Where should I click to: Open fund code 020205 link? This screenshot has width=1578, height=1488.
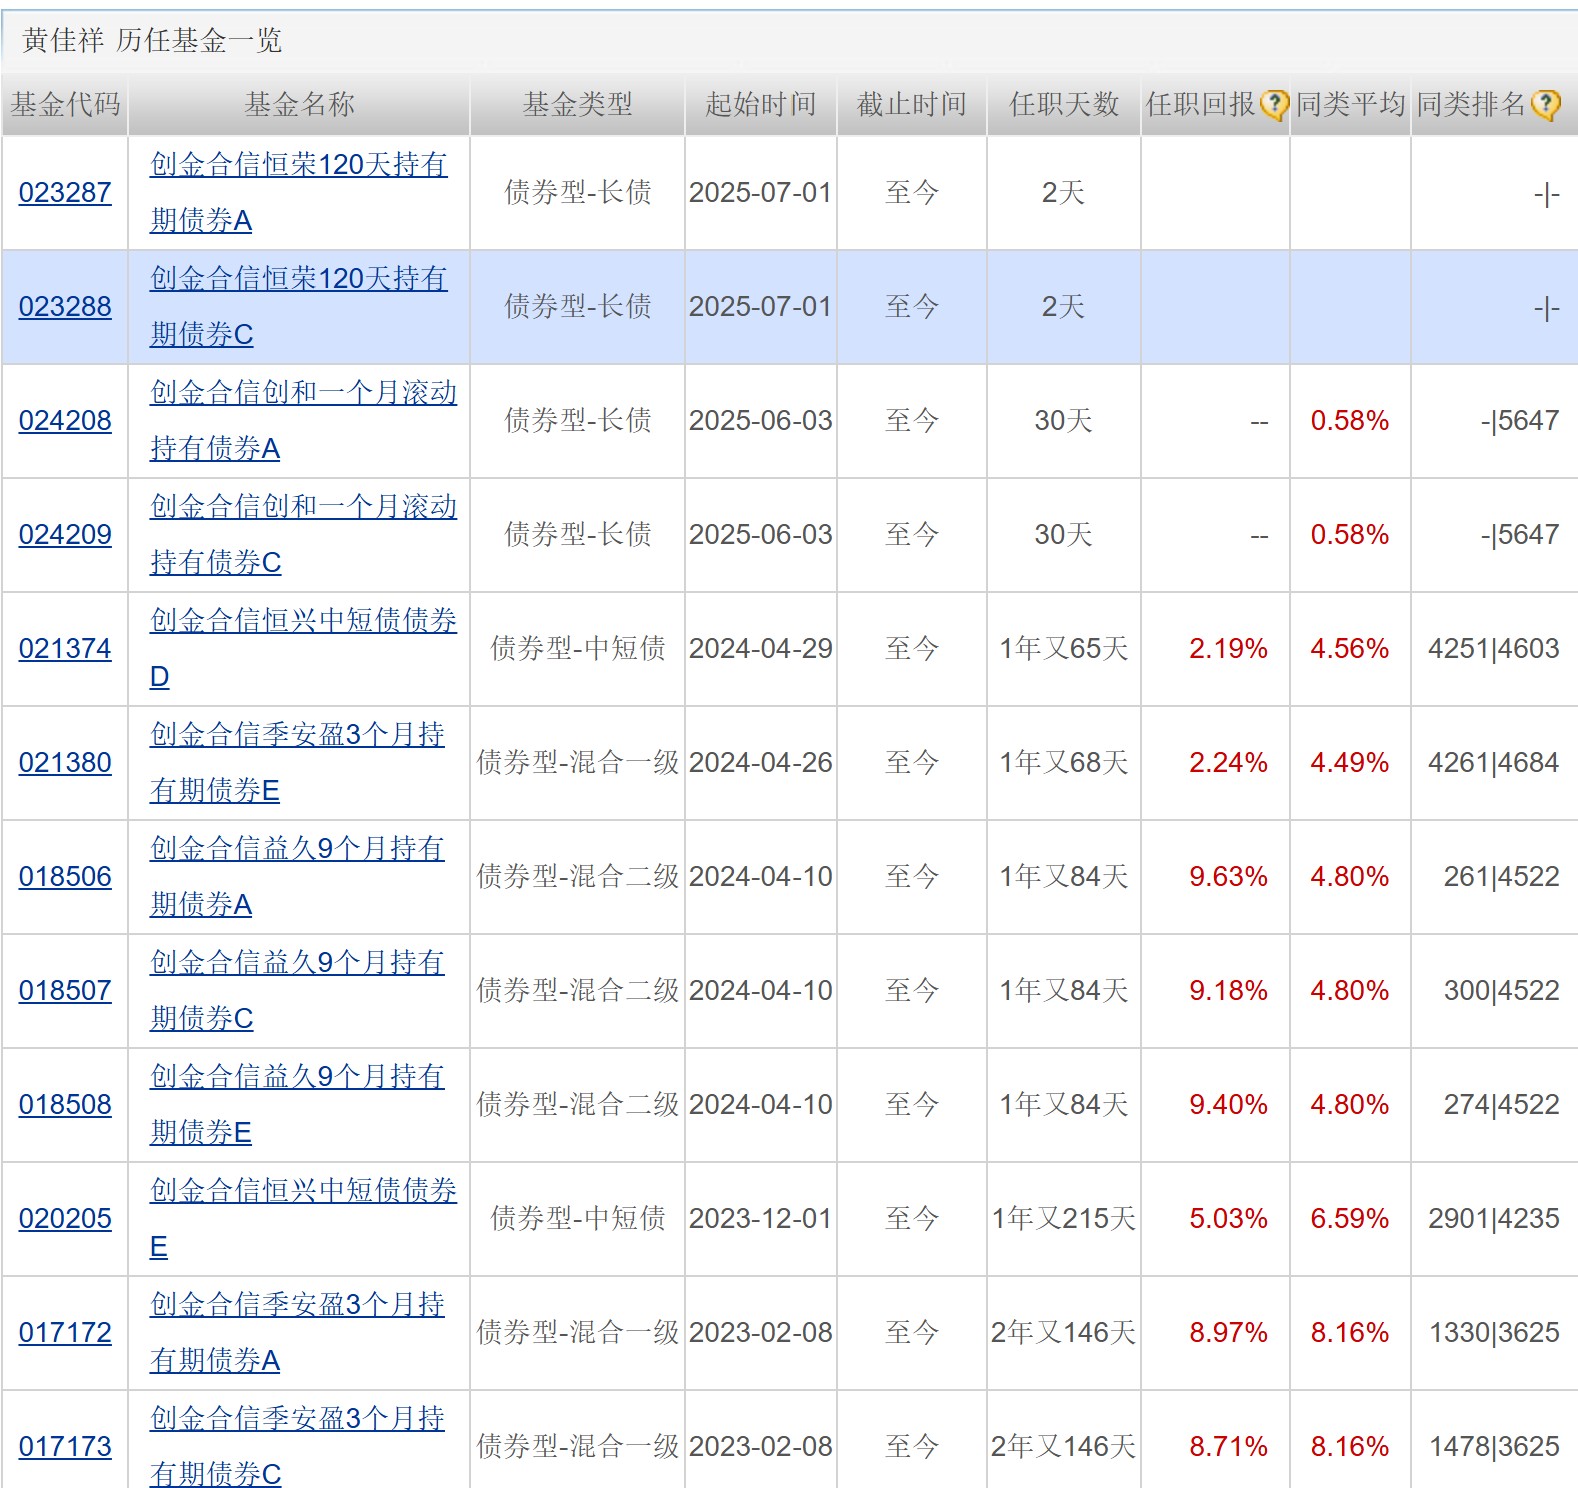(x=65, y=1218)
